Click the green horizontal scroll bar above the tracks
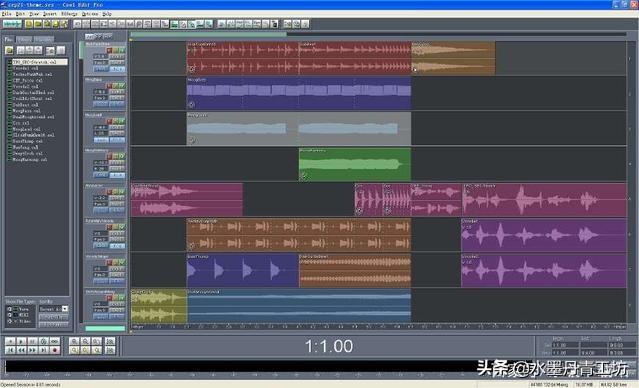Viewport: 639px width, 388px height. click(208, 35)
